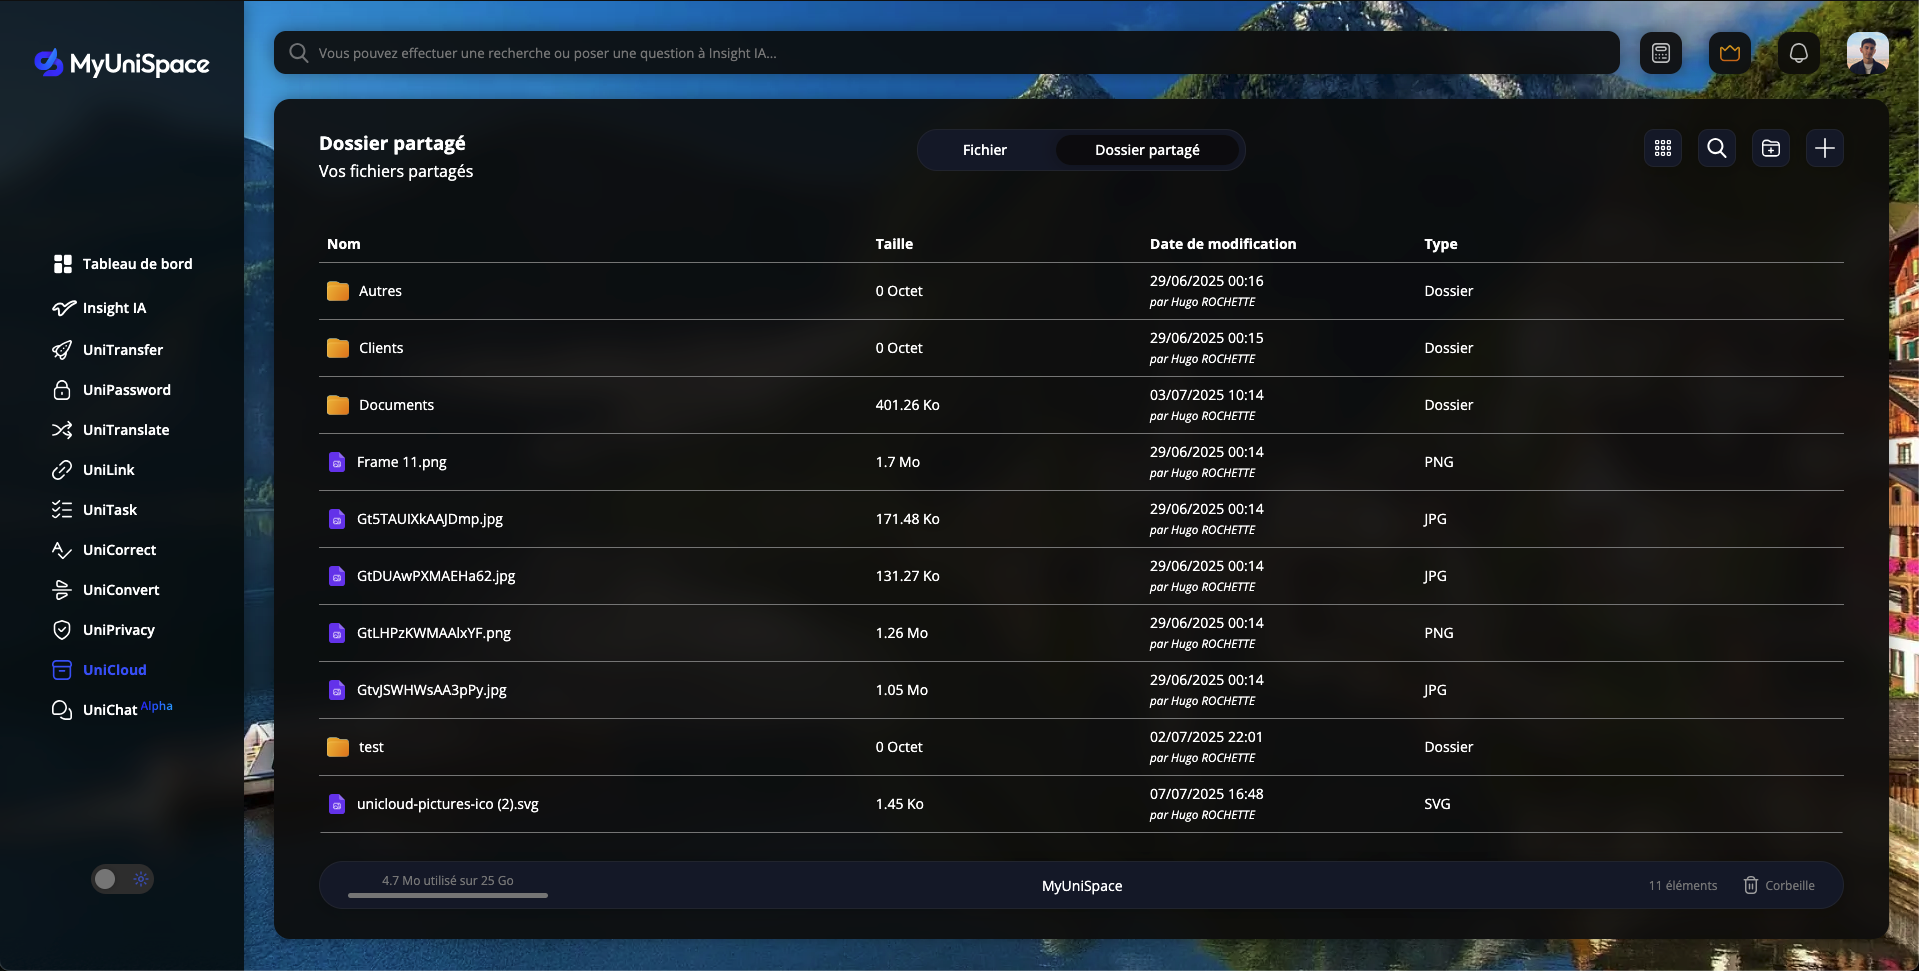Go to UniPassword in sidebar
Viewport: 1919px width, 971px height.
pyautogui.click(x=126, y=390)
